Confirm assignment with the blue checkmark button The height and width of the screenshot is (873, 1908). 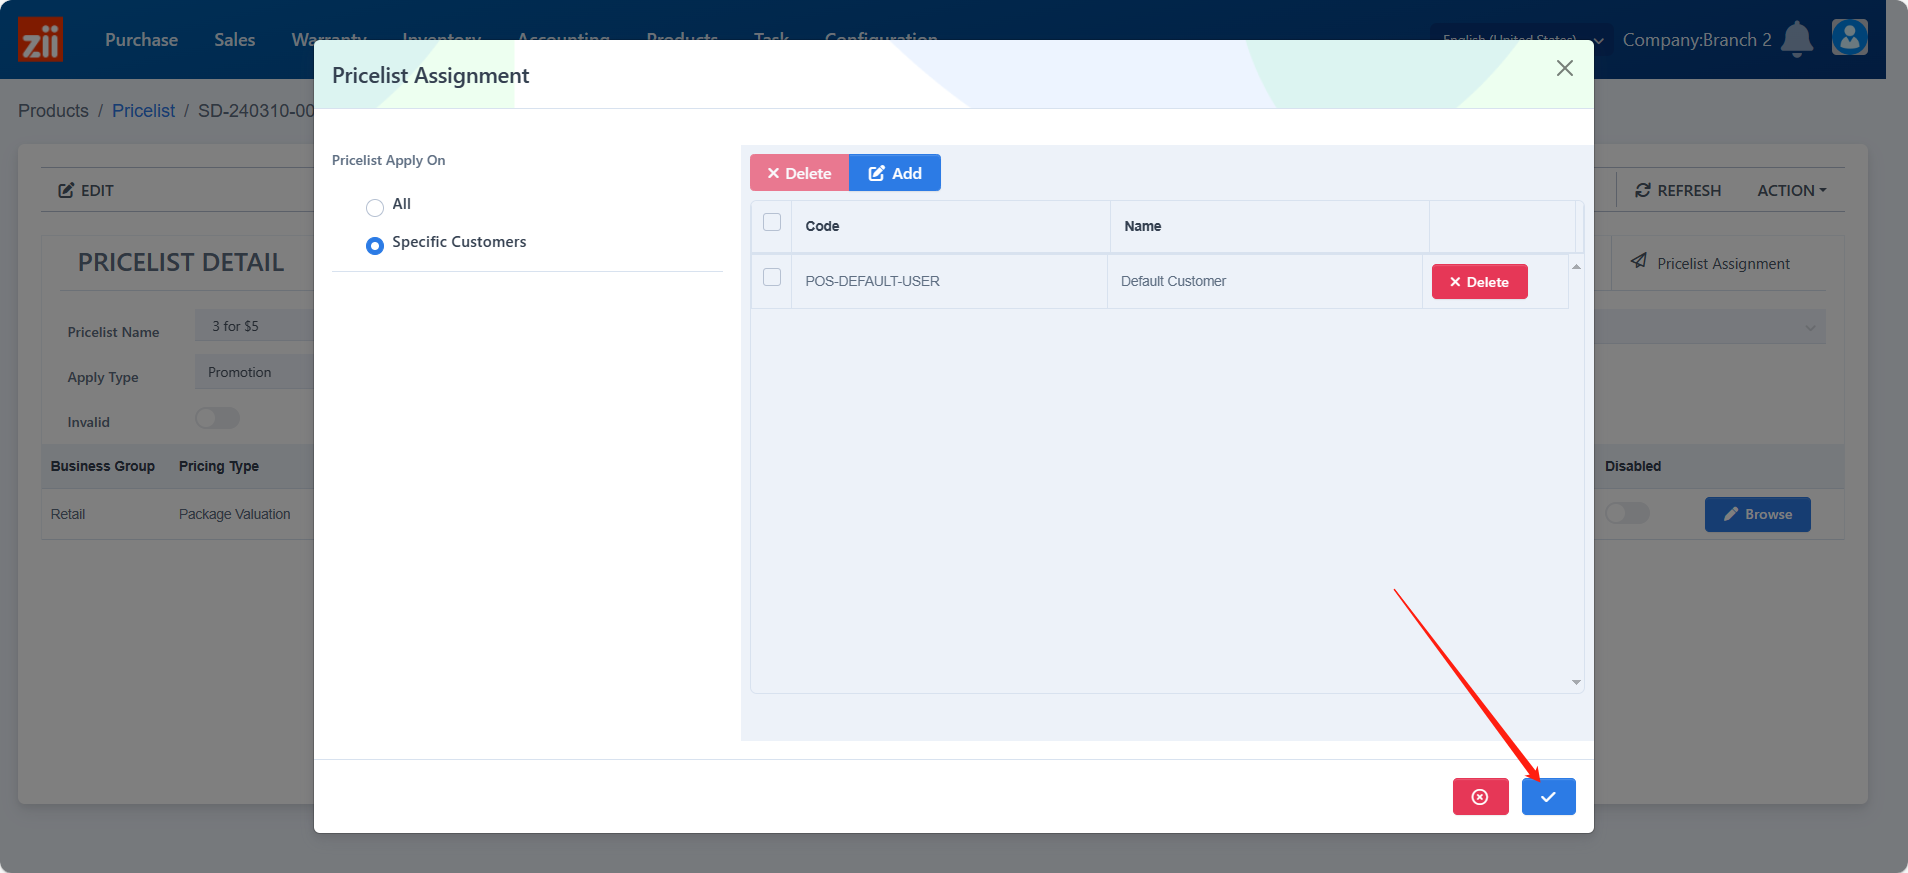pyautogui.click(x=1548, y=797)
